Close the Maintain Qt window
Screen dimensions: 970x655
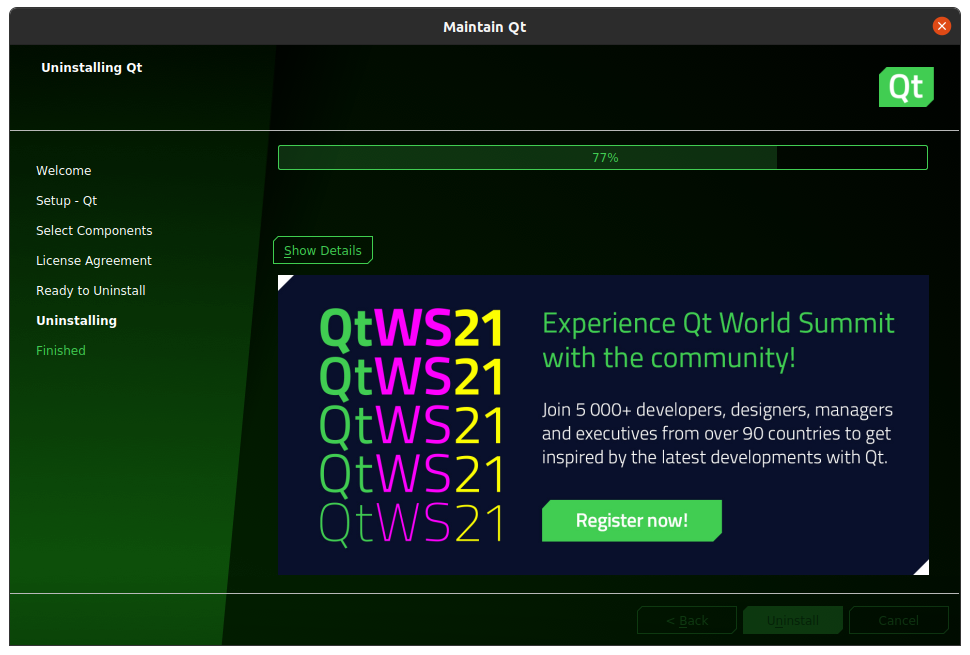coord(942,26)
